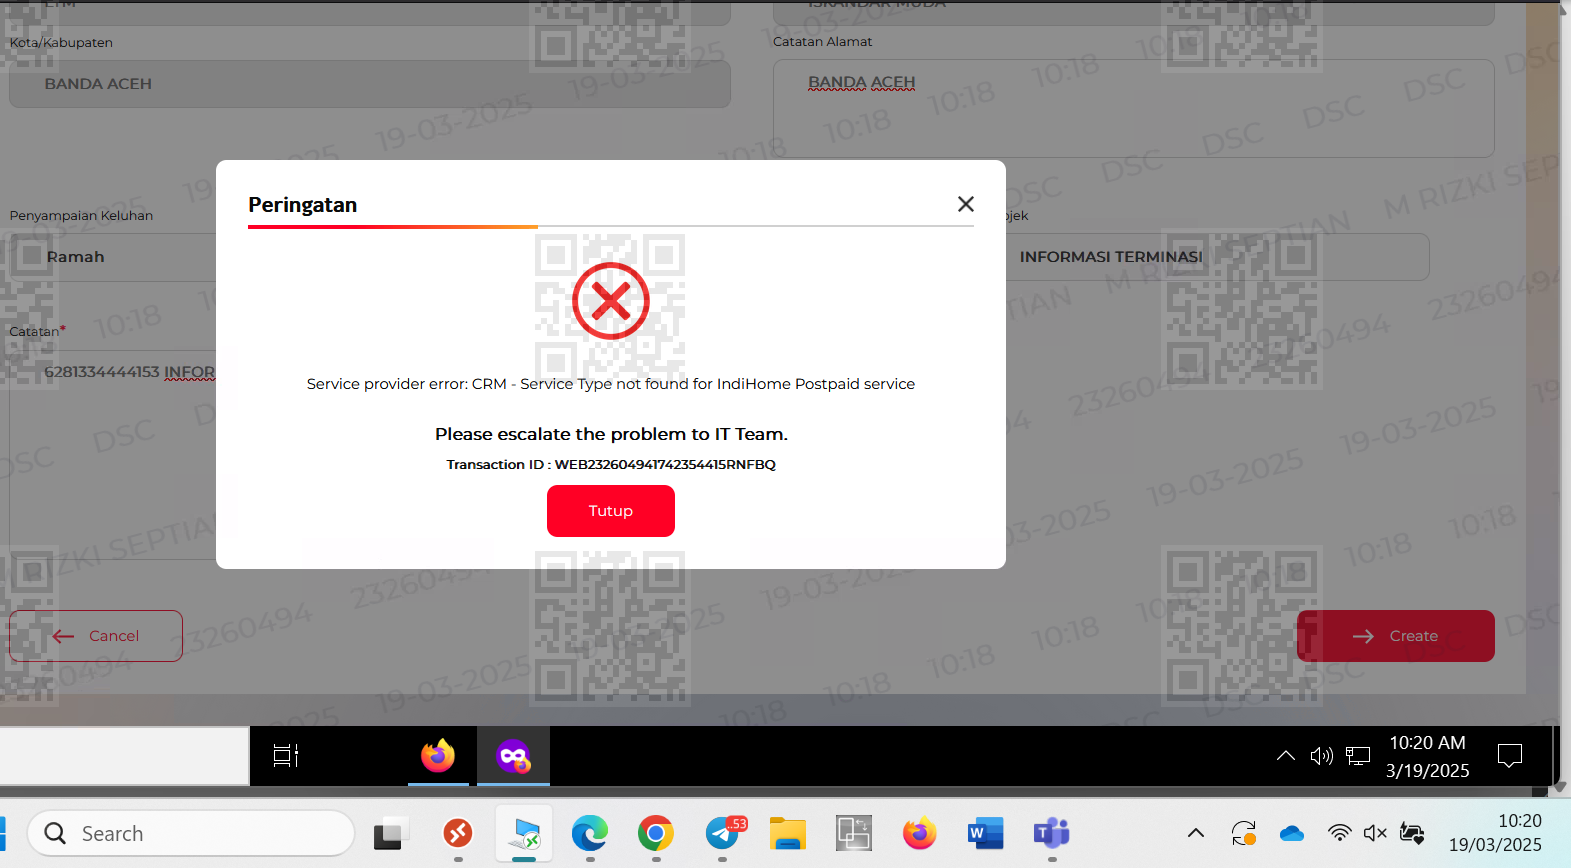The image size is (1571, 868).
Task: Select the Transaction ID text in the dialog
Action: click(x=611, y=464)
